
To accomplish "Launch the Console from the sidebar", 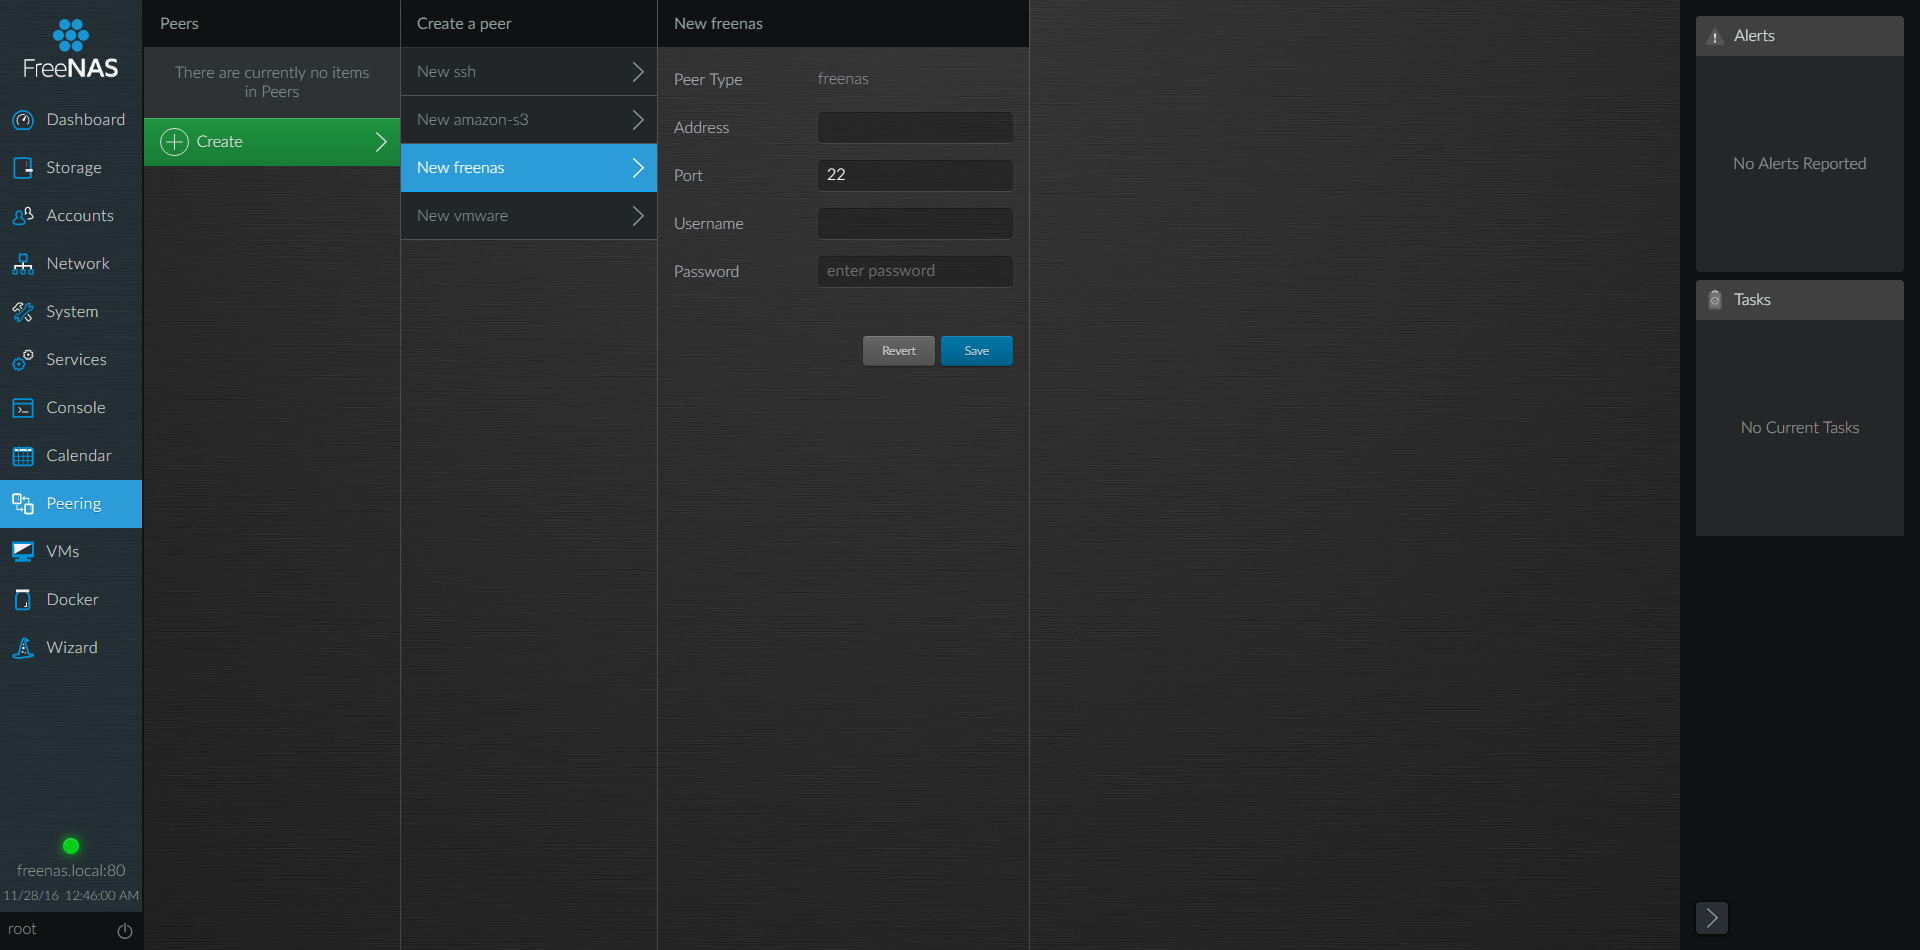I will (70, 407).
